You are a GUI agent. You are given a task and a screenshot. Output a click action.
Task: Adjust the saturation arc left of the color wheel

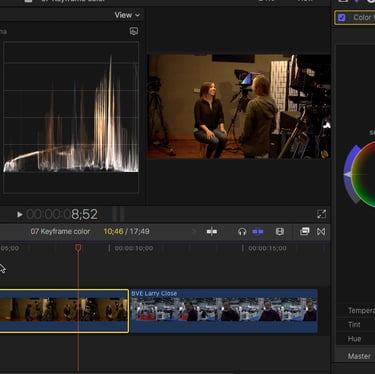click(x=352, y=174)
